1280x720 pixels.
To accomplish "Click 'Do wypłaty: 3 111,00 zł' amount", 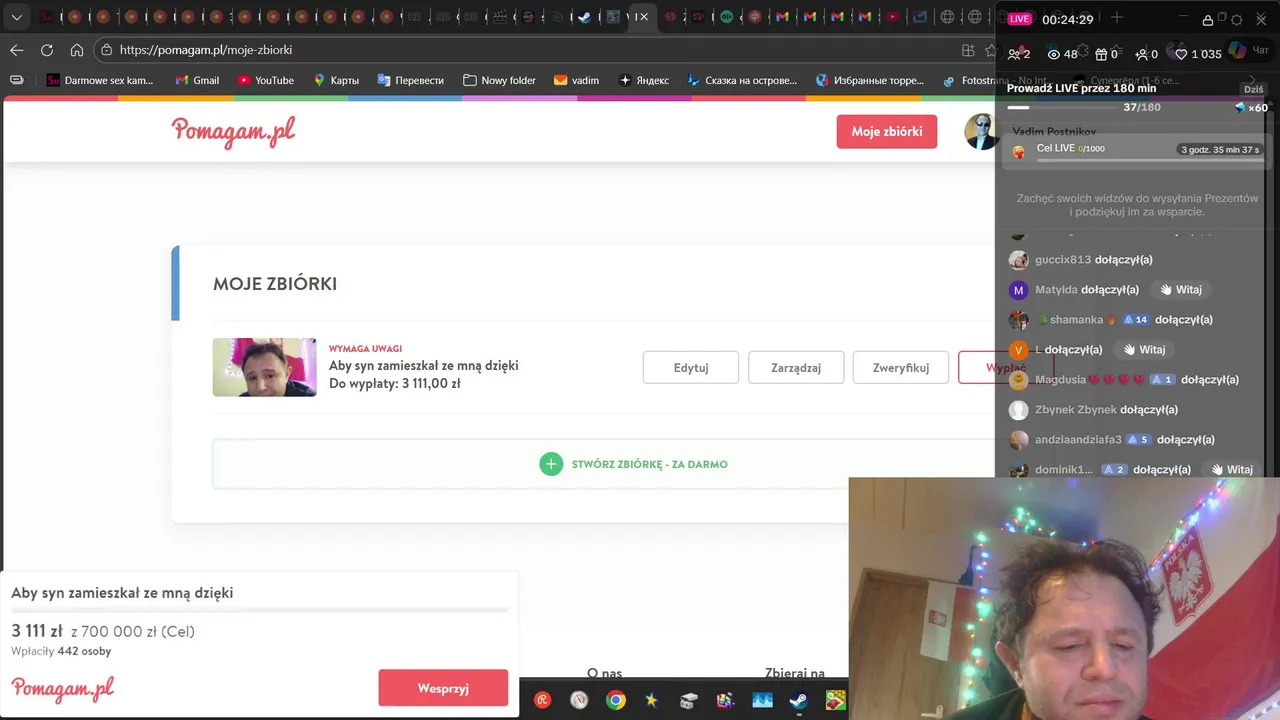I will (394, 383).
